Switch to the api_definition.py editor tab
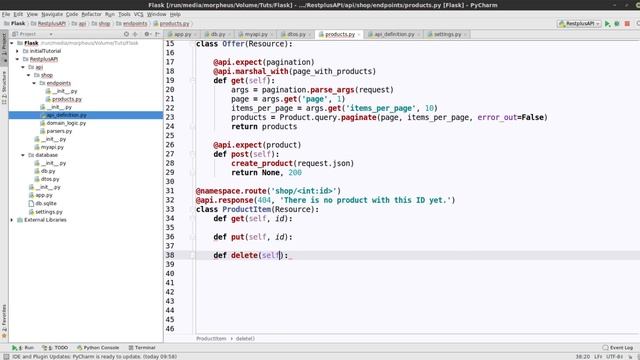The width and height of the screenshot is (640, 360). click(393, 34)
